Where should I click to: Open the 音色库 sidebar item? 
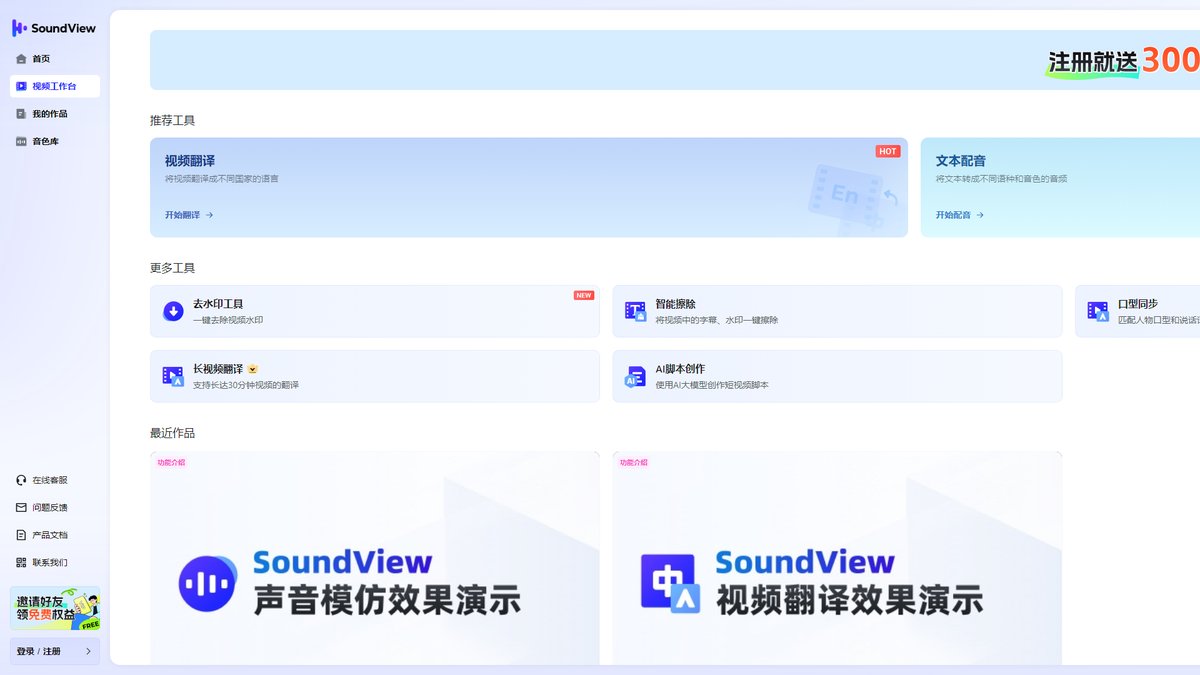[55, 142]
